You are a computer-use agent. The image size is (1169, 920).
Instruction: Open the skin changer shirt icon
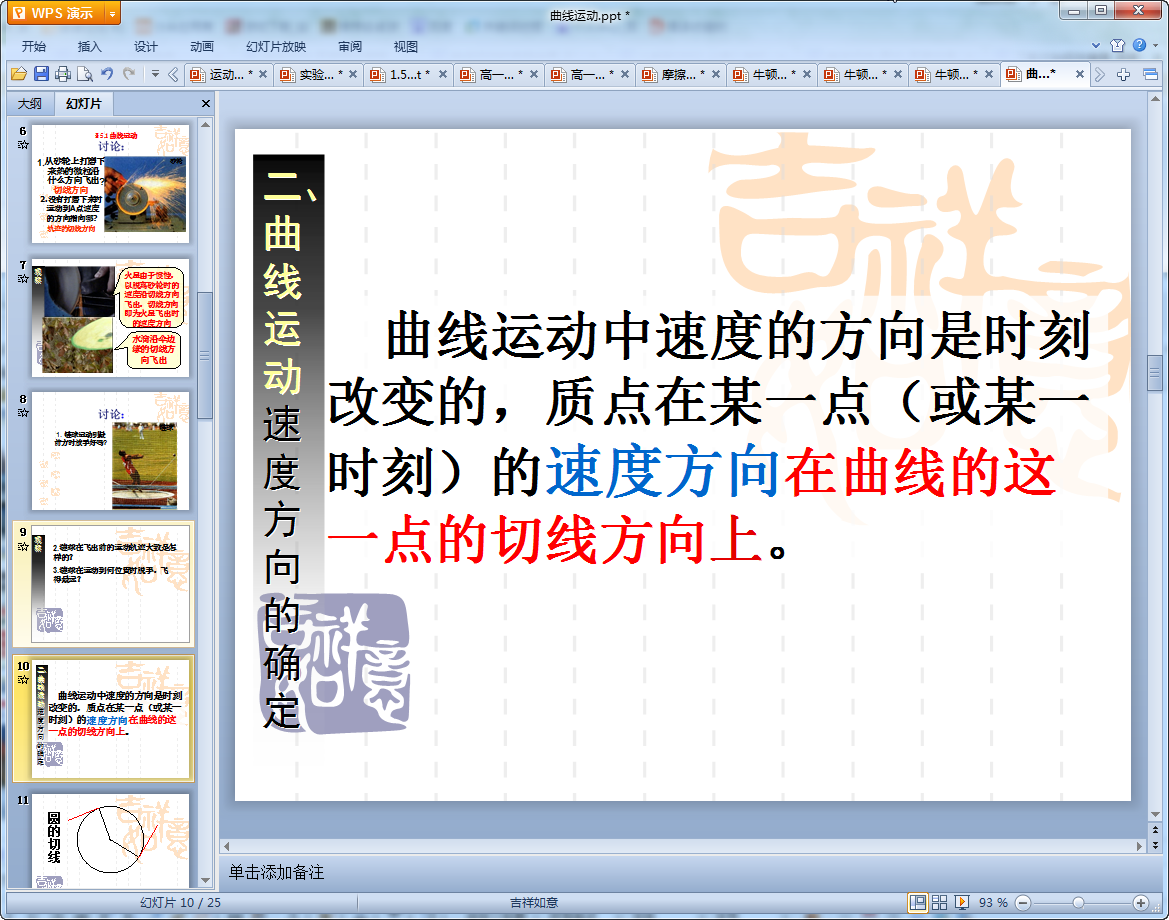(x=1118, y=45)
